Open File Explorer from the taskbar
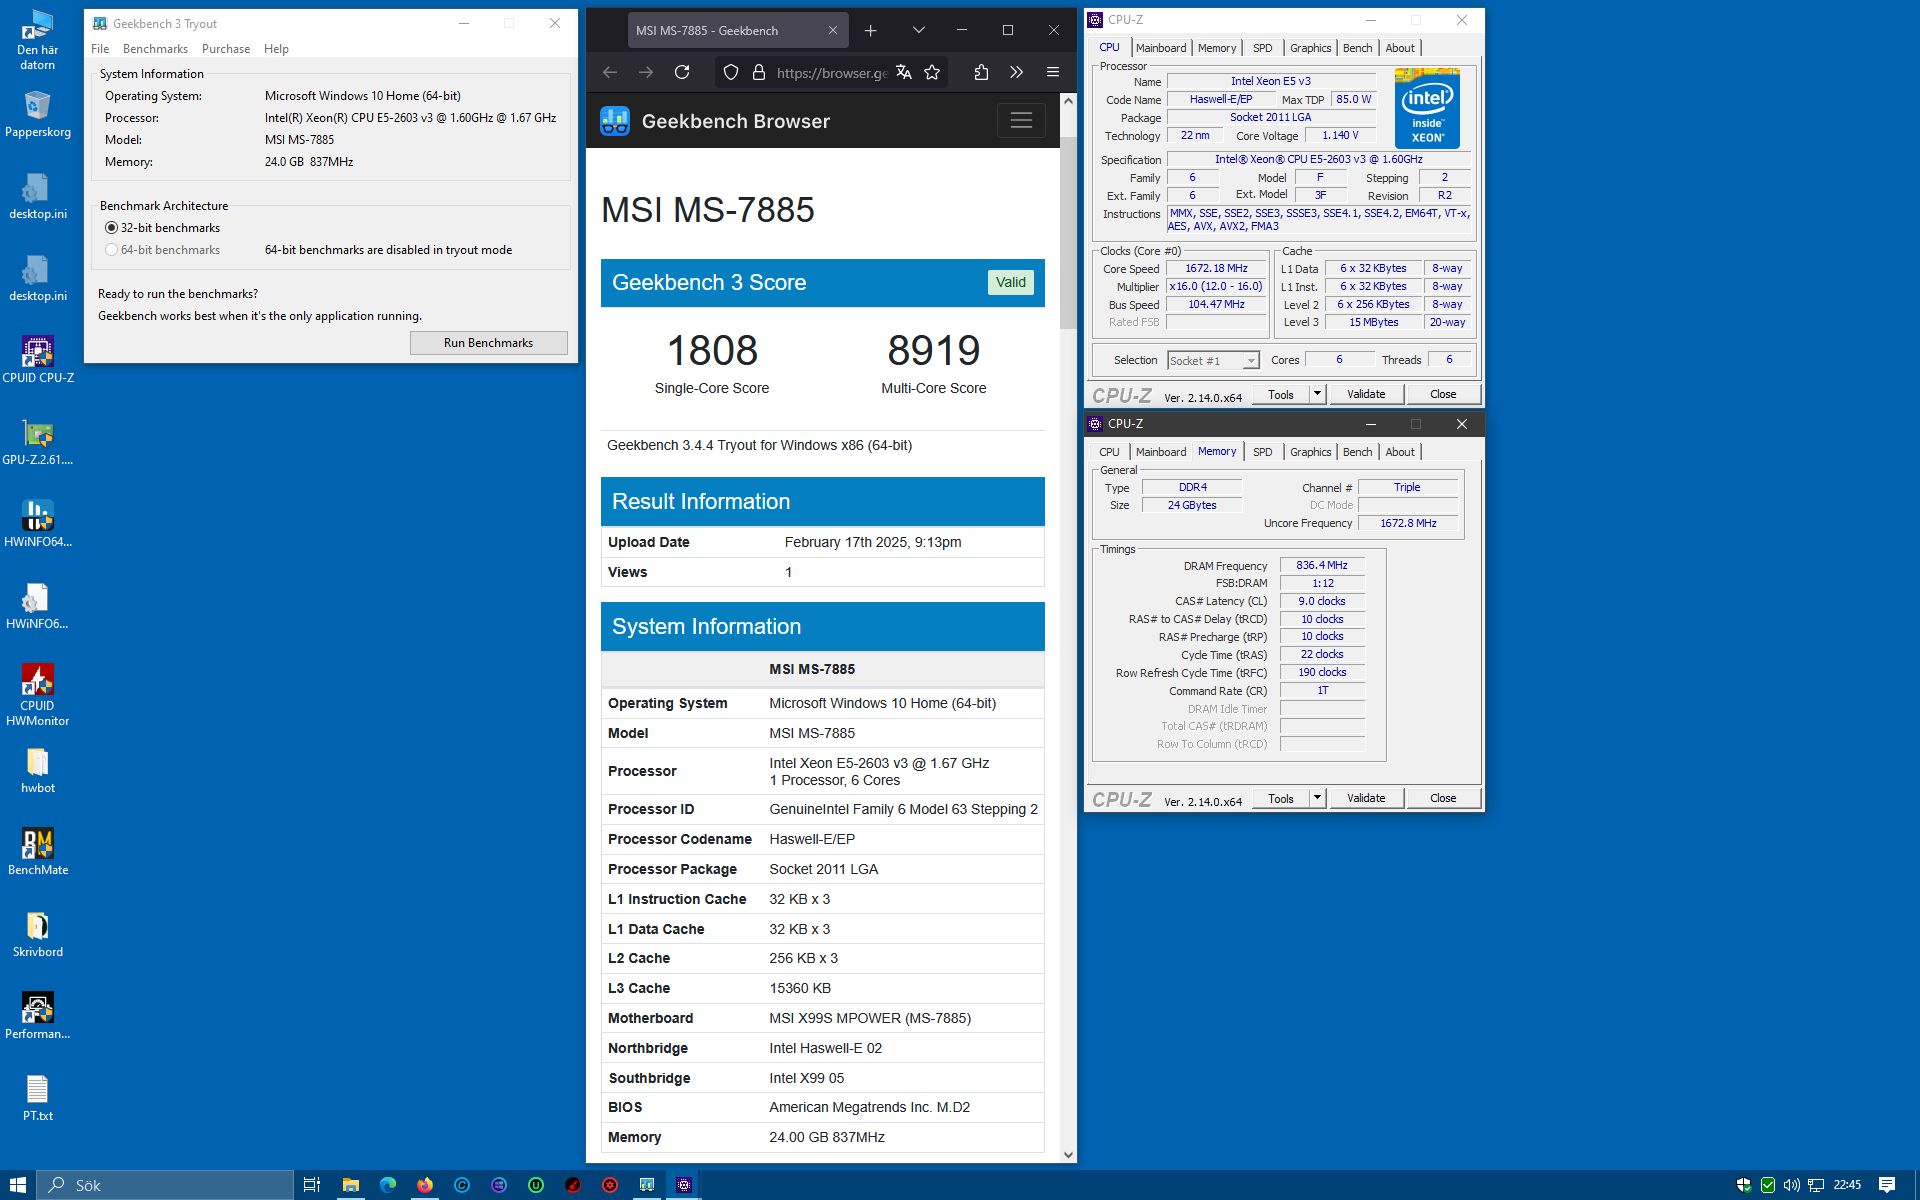1920x1200 pixels. coord(351,1185)
